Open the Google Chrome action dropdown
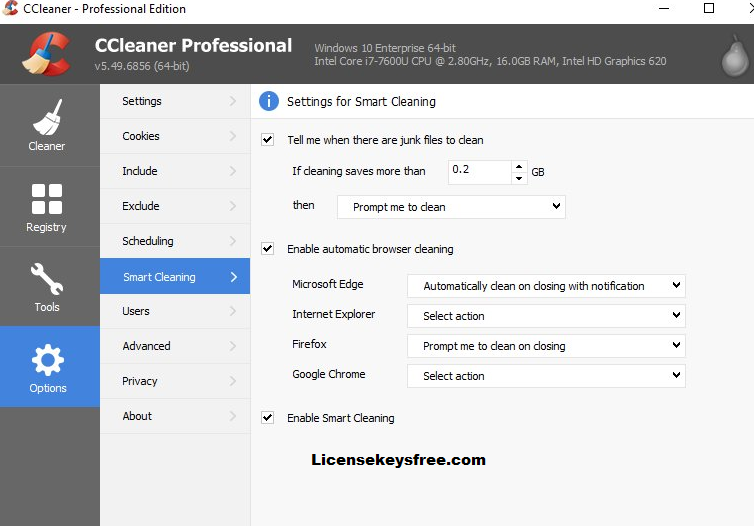Screen dimensions: 754x526 (546, 376)
